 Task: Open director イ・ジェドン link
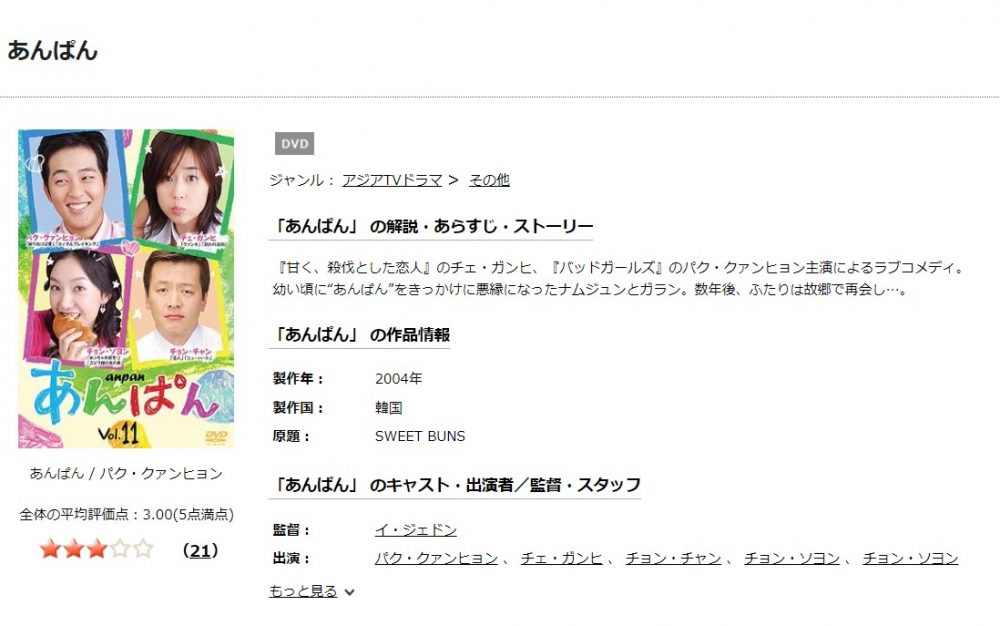click(416, 530)
